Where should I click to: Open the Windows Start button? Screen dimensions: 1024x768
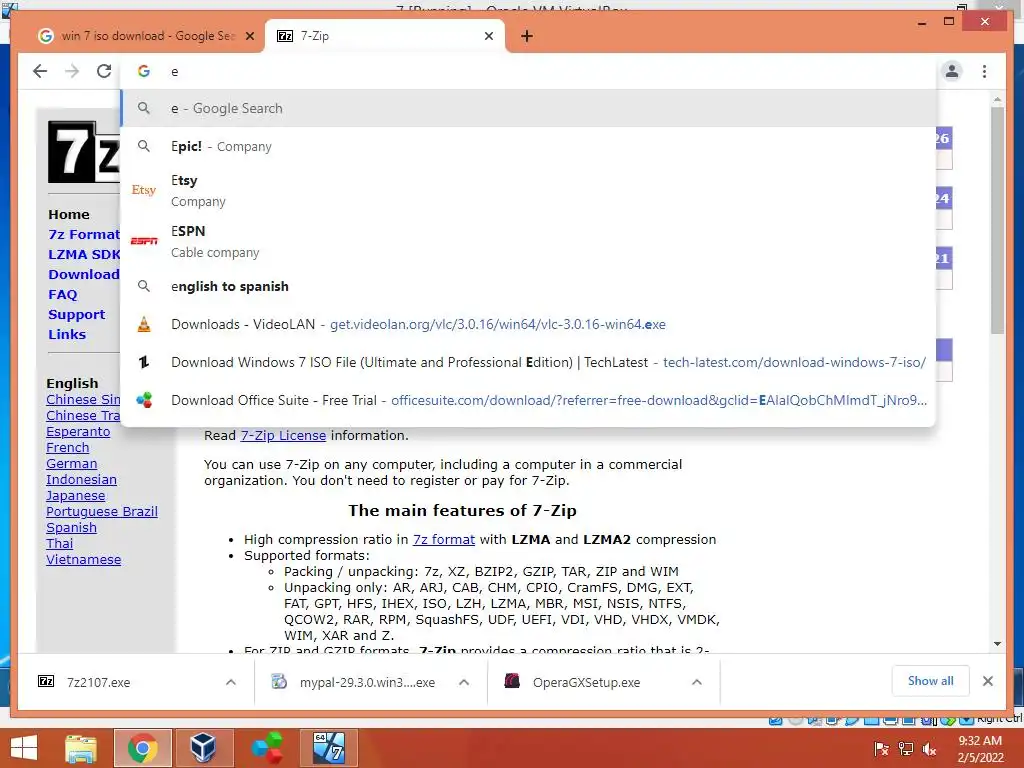pyautogui.click(x=24, y=748)
